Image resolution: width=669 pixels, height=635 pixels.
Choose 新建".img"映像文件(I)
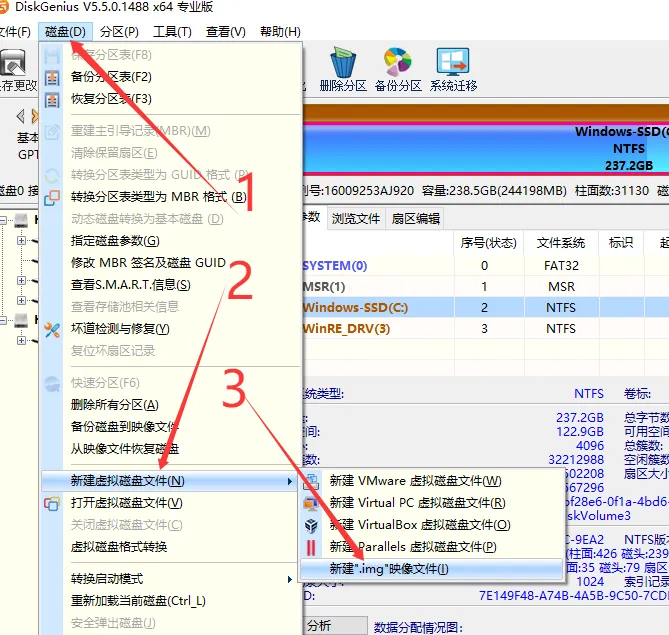click(x=432, y=569)
